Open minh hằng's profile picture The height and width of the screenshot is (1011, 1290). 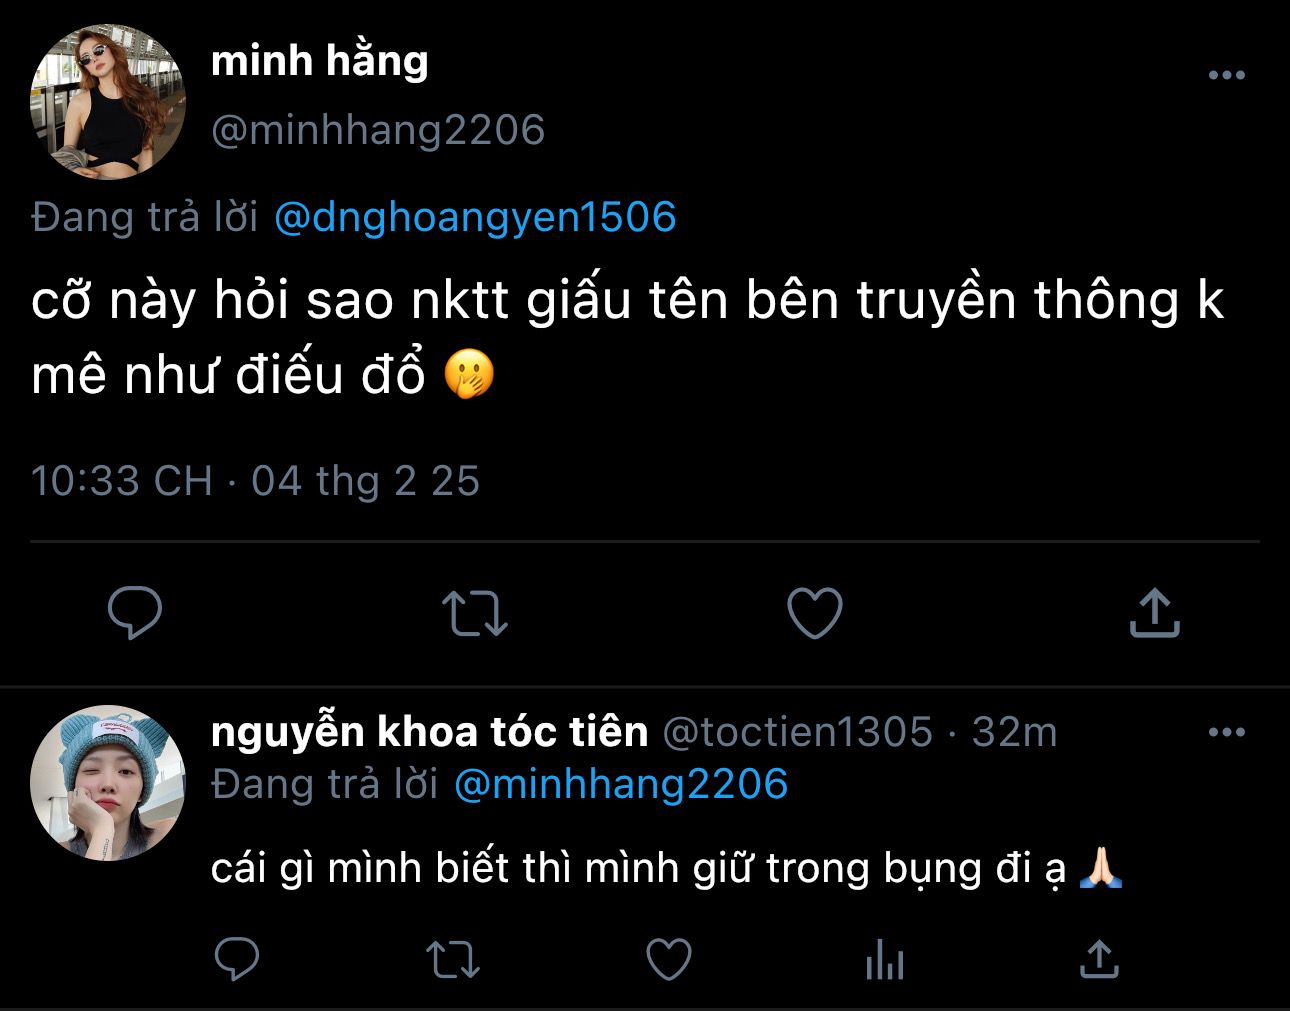pyautogui.click(x=108, y=102)
